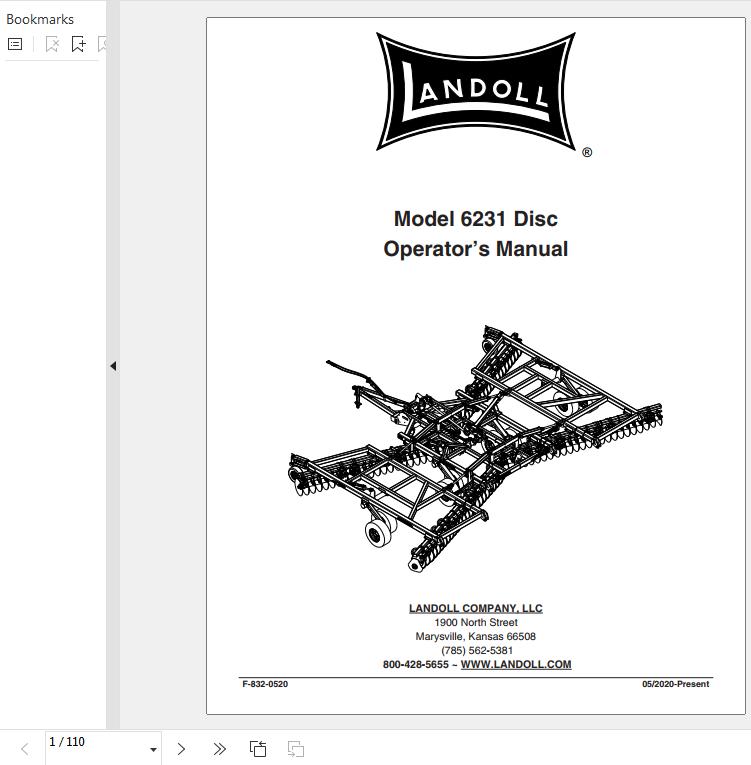
Task: Open the page number dropdown arrow
Action: (x=153, y=750)
